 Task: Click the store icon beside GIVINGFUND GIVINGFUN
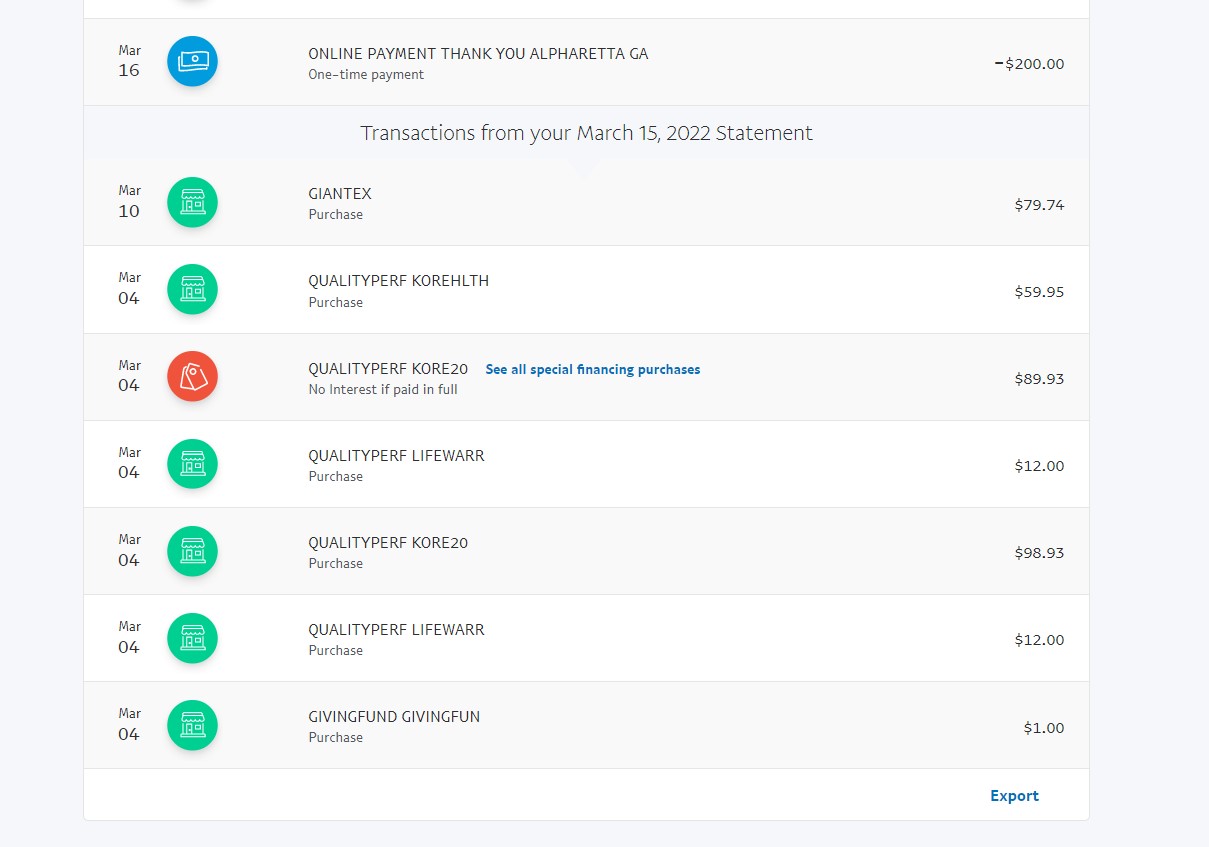192,726
